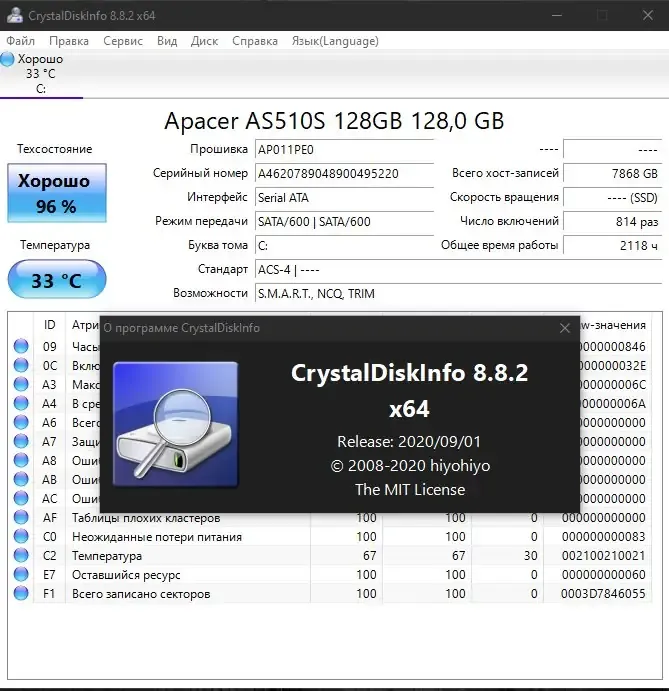Select the Неожиданные потери питания row

pyautogui.click(x=330, y=536)
